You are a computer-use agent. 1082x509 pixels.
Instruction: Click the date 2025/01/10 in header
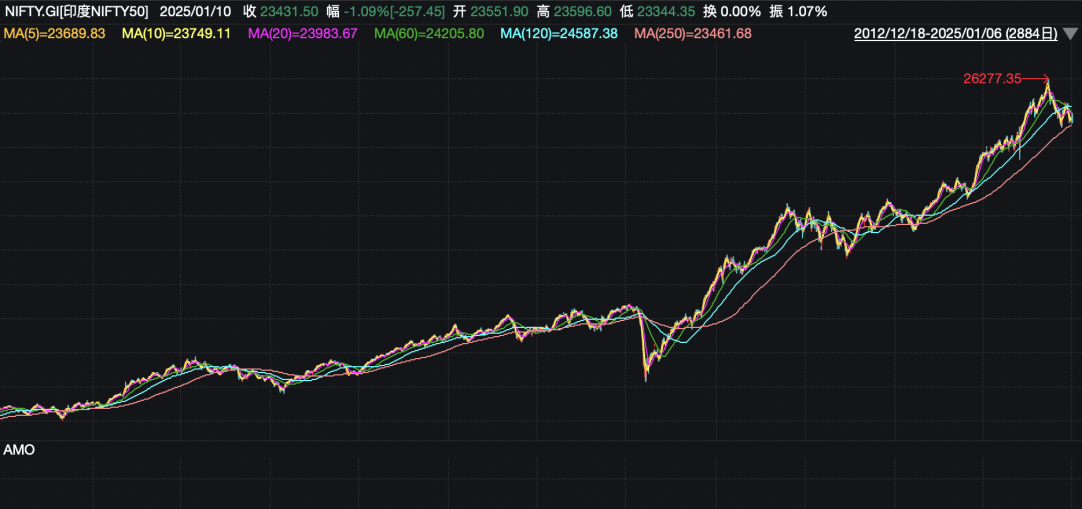point(197,12)
